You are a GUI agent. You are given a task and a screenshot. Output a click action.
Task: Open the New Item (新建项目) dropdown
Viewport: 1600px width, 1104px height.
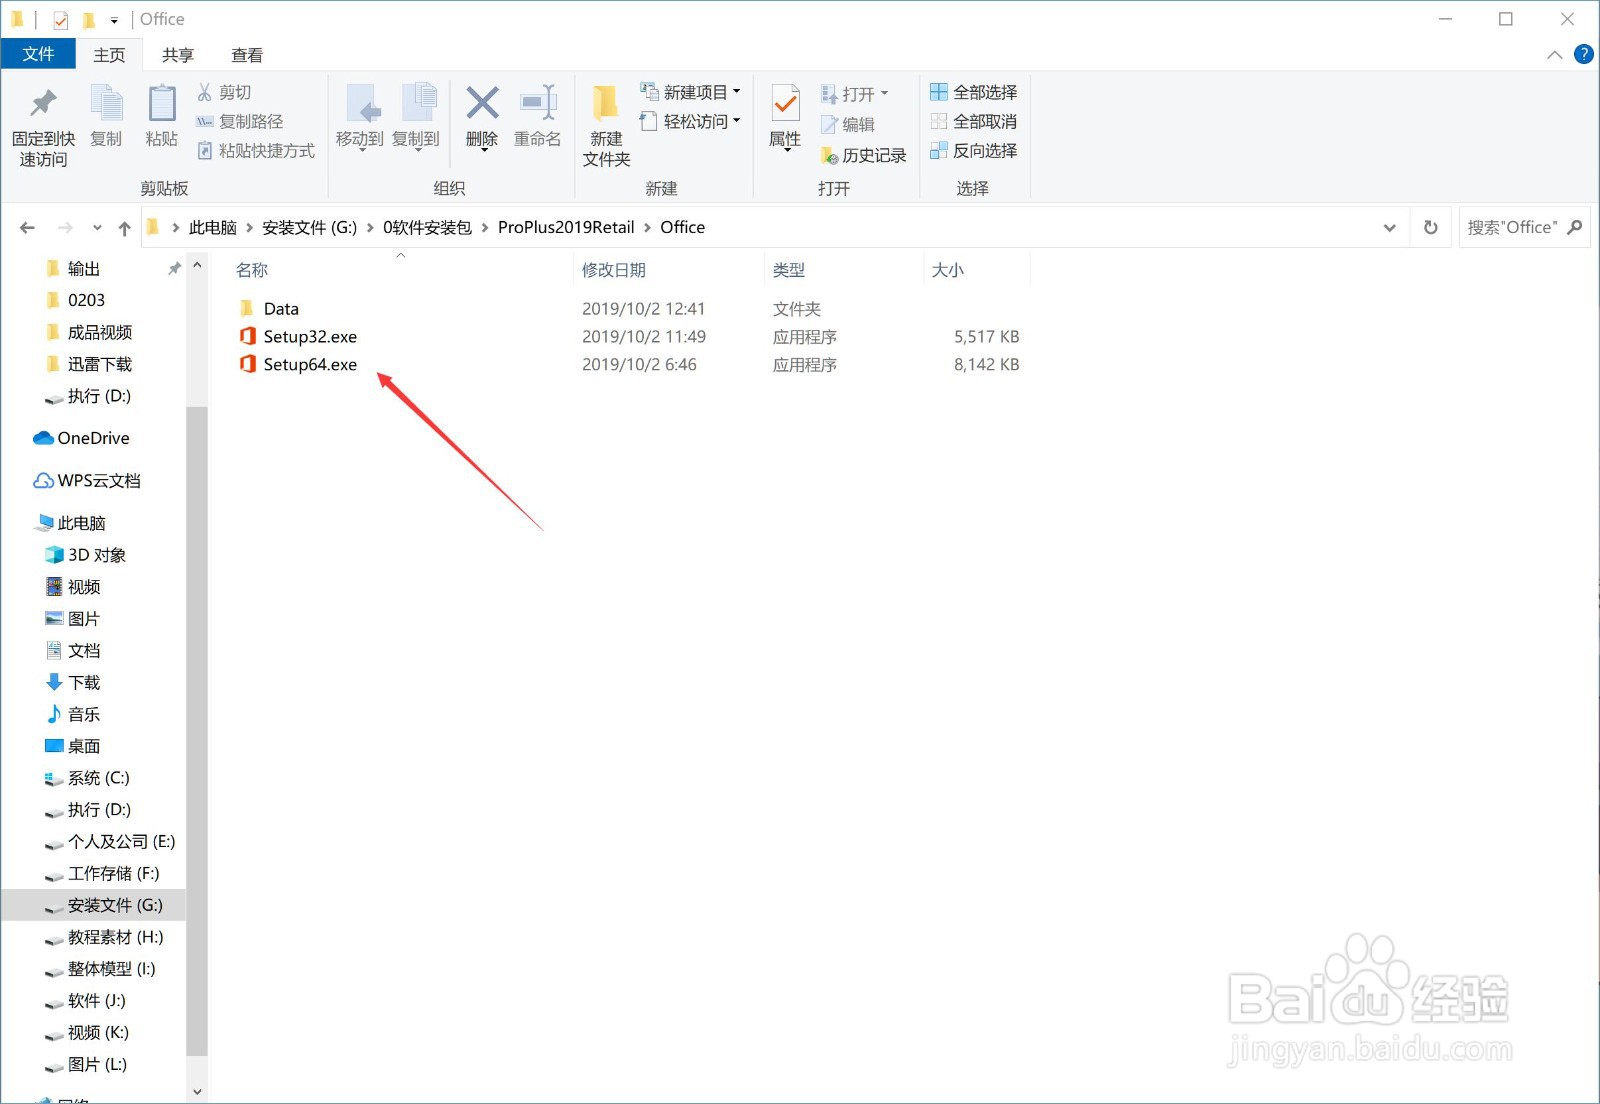(692, 92)
